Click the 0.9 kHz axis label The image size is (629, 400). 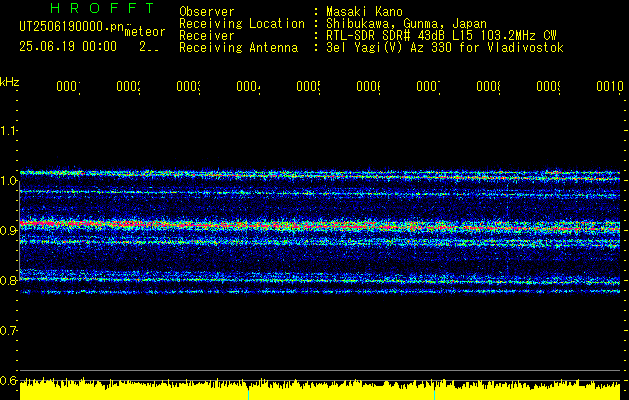click(x=8, y=231)
